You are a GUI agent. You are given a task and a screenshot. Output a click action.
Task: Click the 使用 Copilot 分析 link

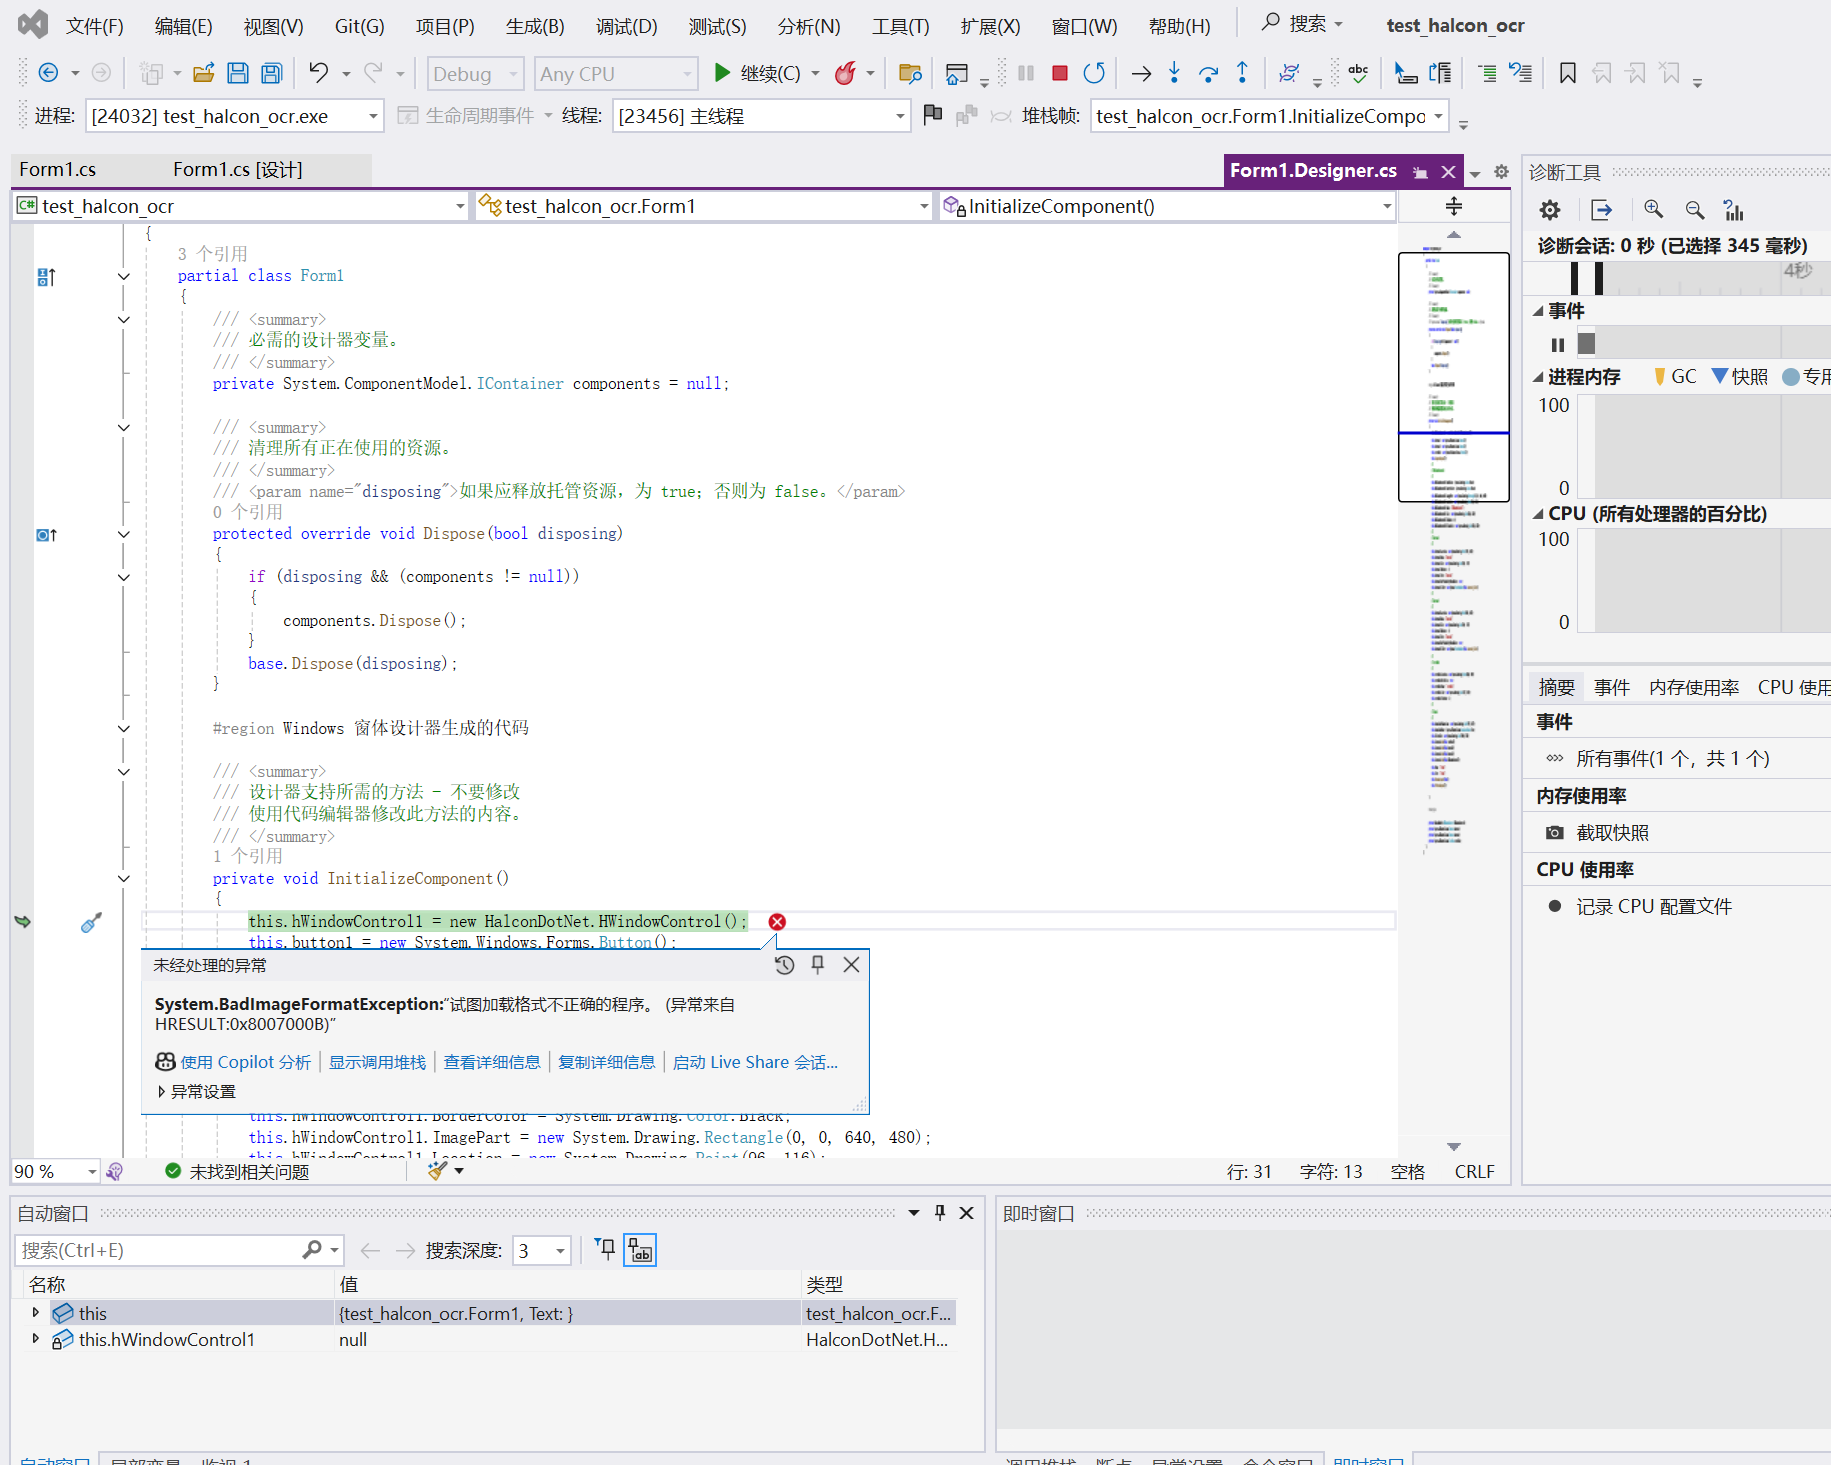(x=245, y=1062)
